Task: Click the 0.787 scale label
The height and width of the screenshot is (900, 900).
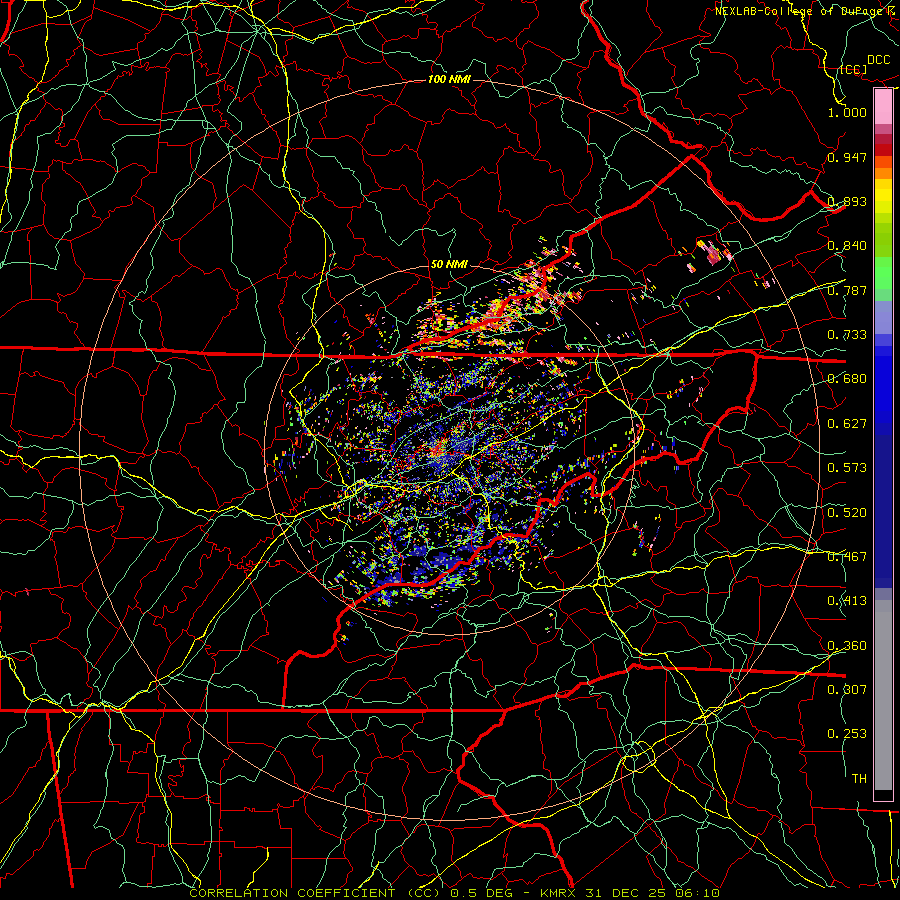Action: pos(847,290)
